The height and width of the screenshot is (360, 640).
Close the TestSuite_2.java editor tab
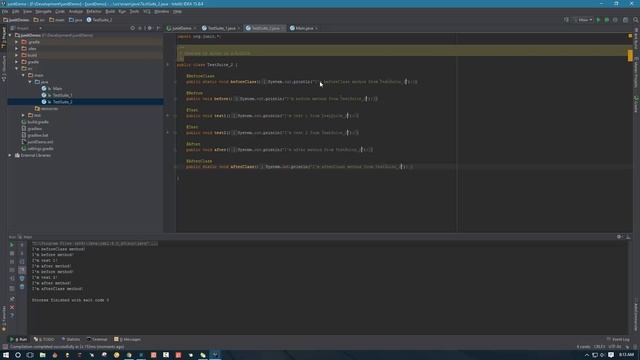pyautogui.click(x=283, y=28)
